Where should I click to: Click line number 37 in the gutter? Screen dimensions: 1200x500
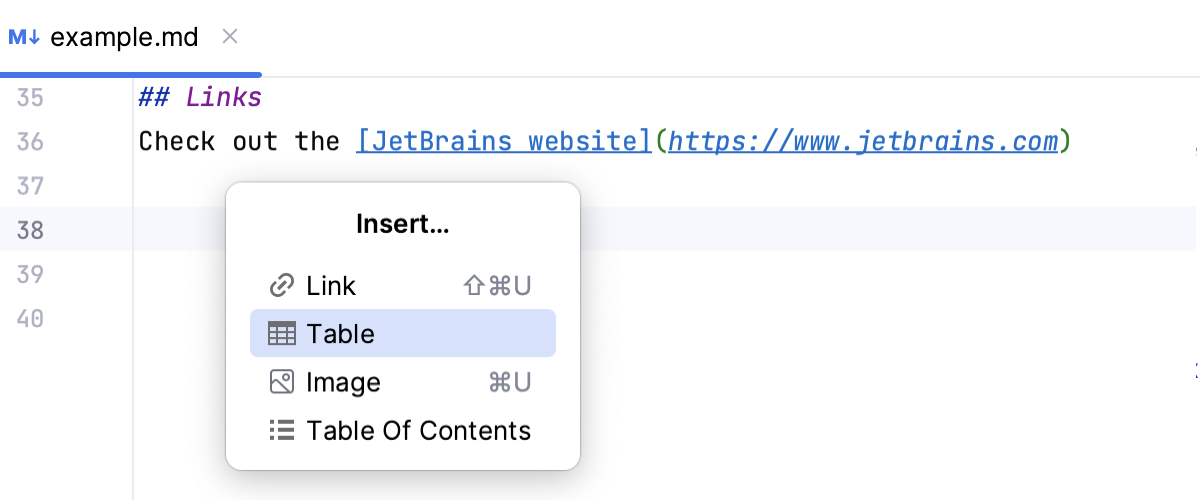[x=30, y=186]
